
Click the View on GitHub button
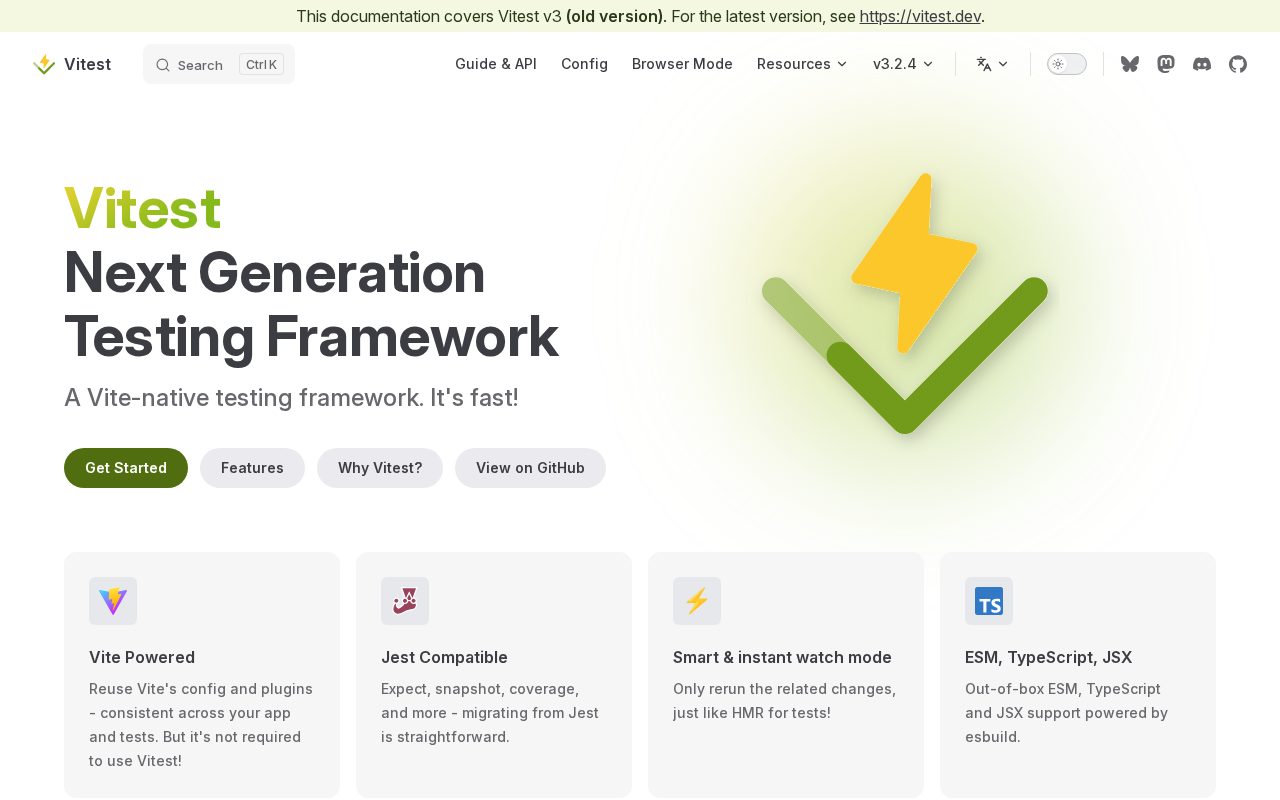click(x=530, y=468)
